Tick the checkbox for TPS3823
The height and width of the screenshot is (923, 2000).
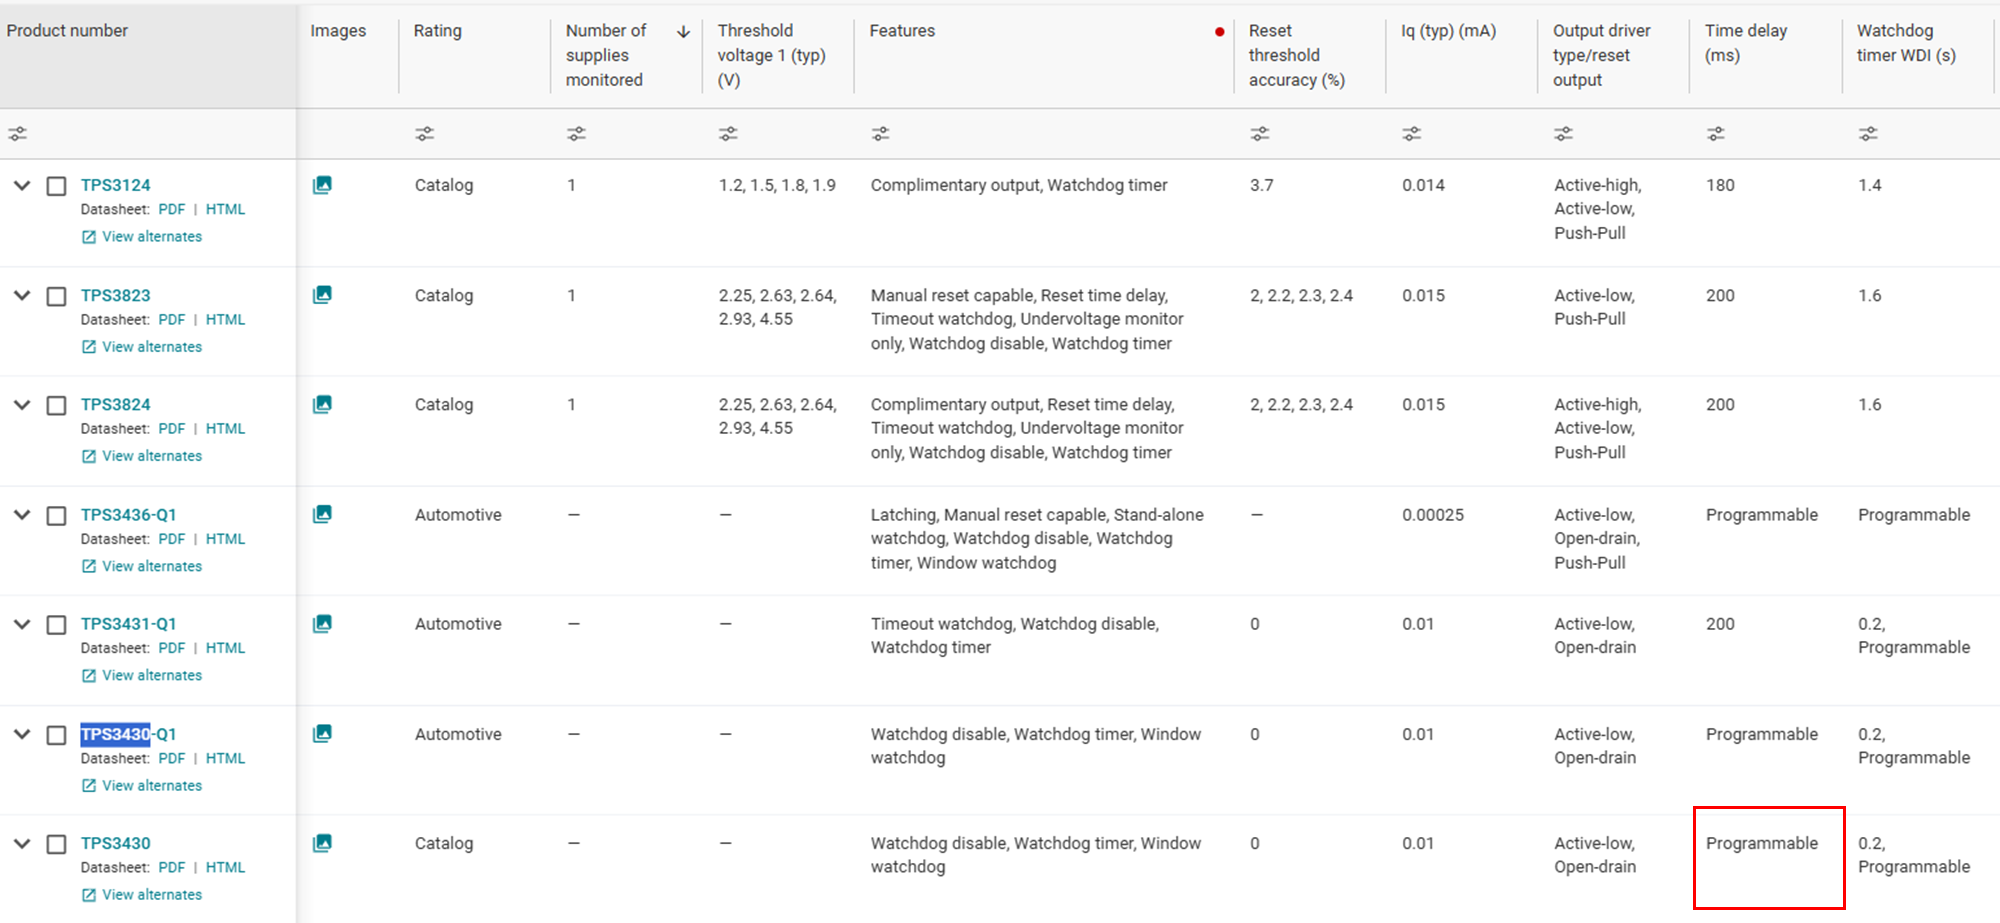tap(57, 297)
